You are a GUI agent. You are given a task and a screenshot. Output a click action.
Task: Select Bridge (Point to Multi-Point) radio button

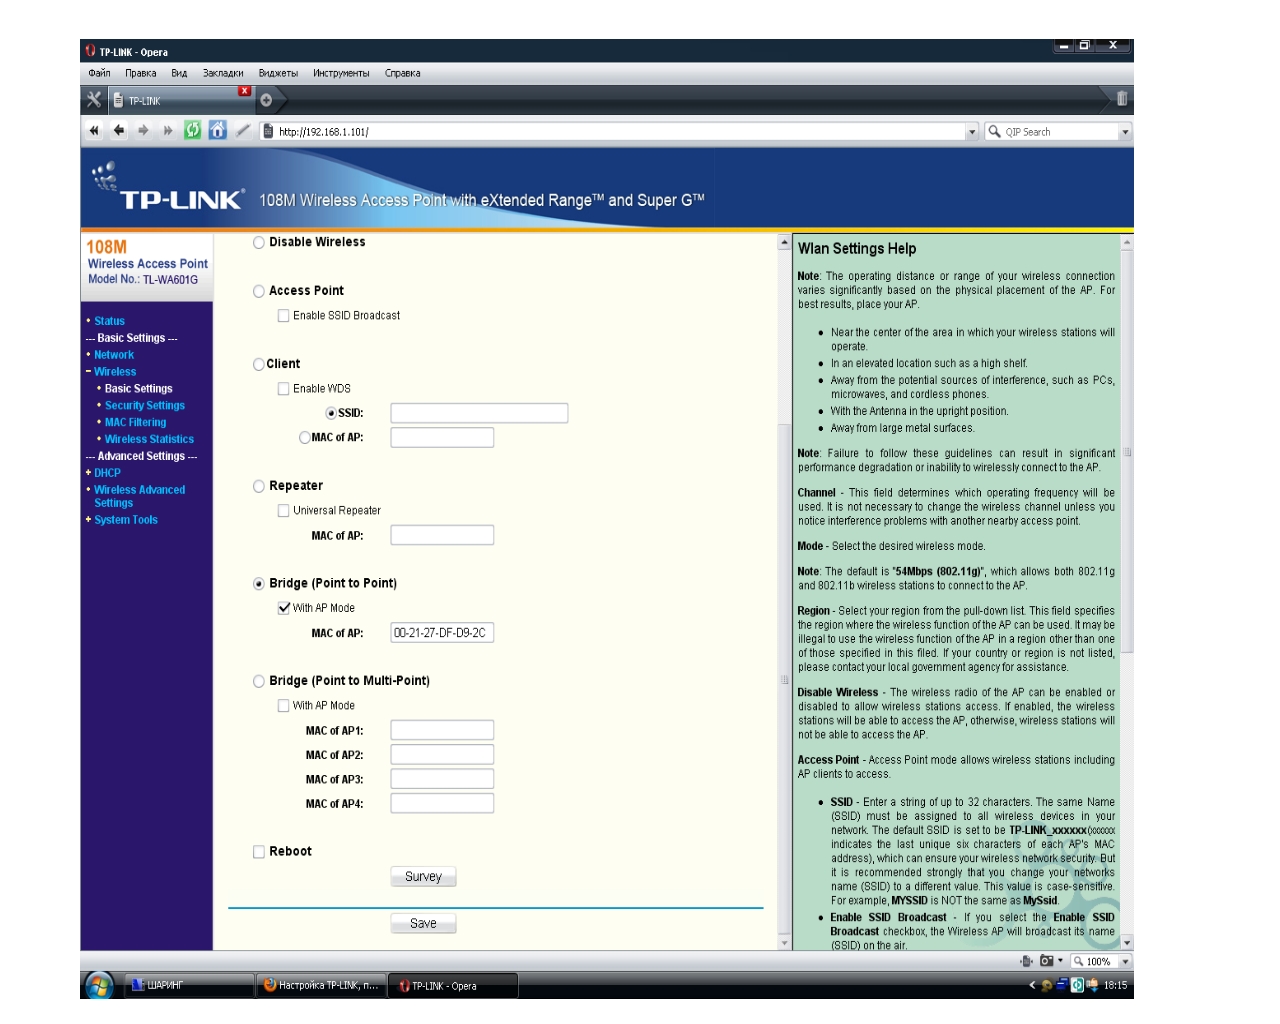tap(259, 682)
